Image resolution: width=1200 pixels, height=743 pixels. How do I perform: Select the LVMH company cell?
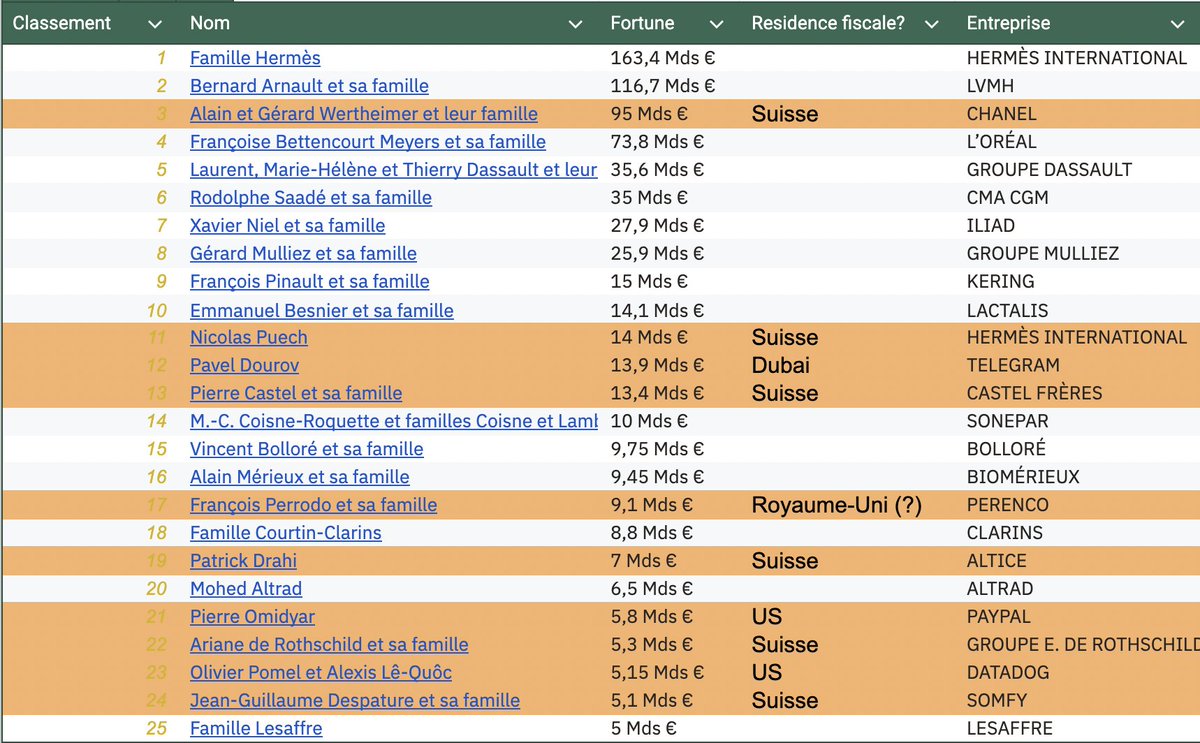pyautogui.click(x=990, y=86)
